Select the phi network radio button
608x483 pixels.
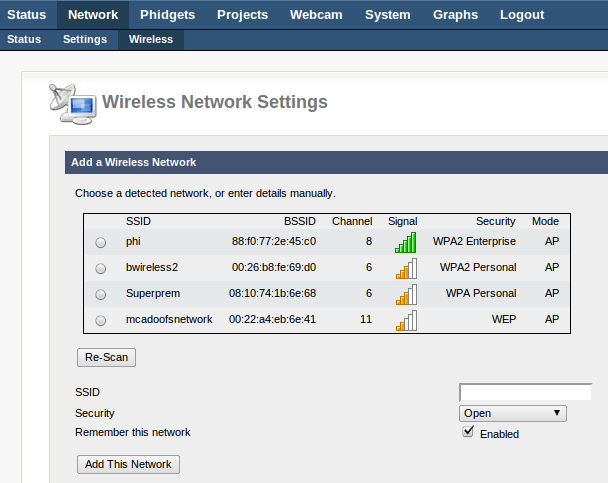point(101,243)
